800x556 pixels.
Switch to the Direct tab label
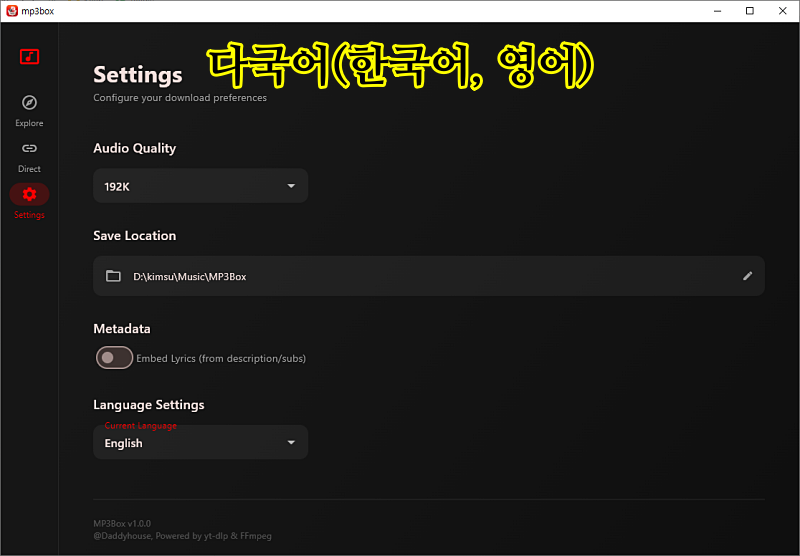click(x=29, y=169)
